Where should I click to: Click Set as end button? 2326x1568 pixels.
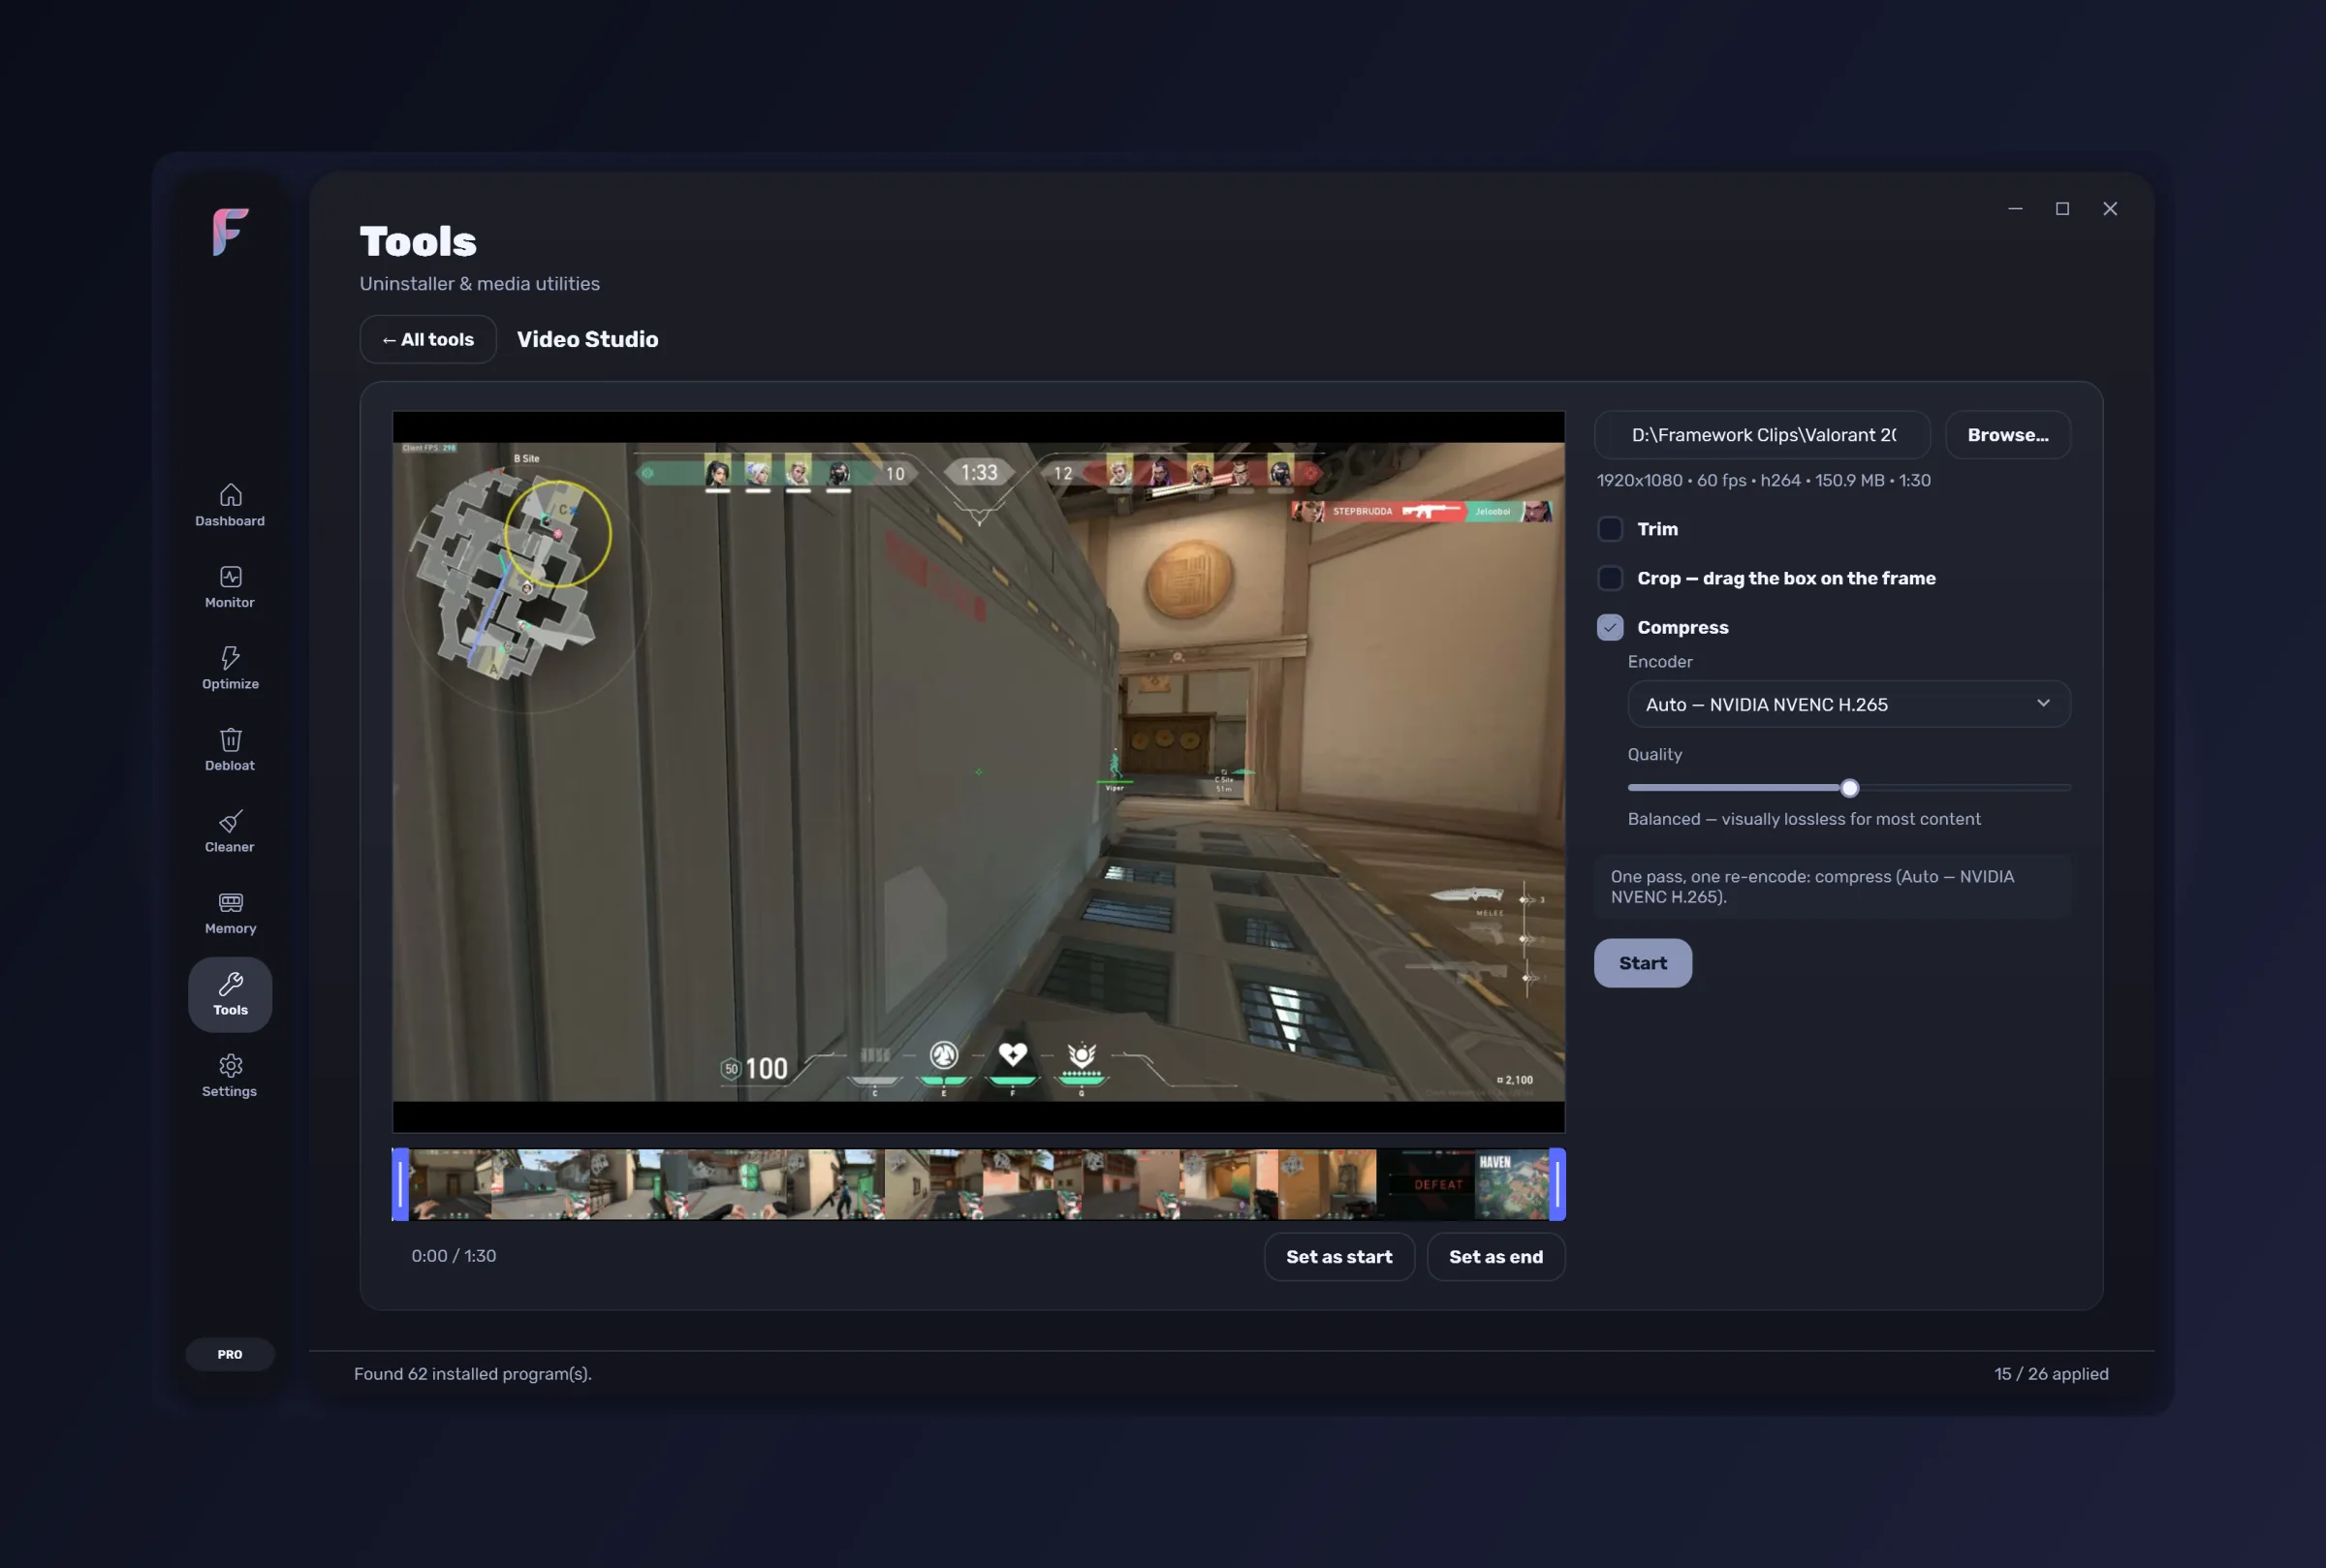[1495, 1257]
